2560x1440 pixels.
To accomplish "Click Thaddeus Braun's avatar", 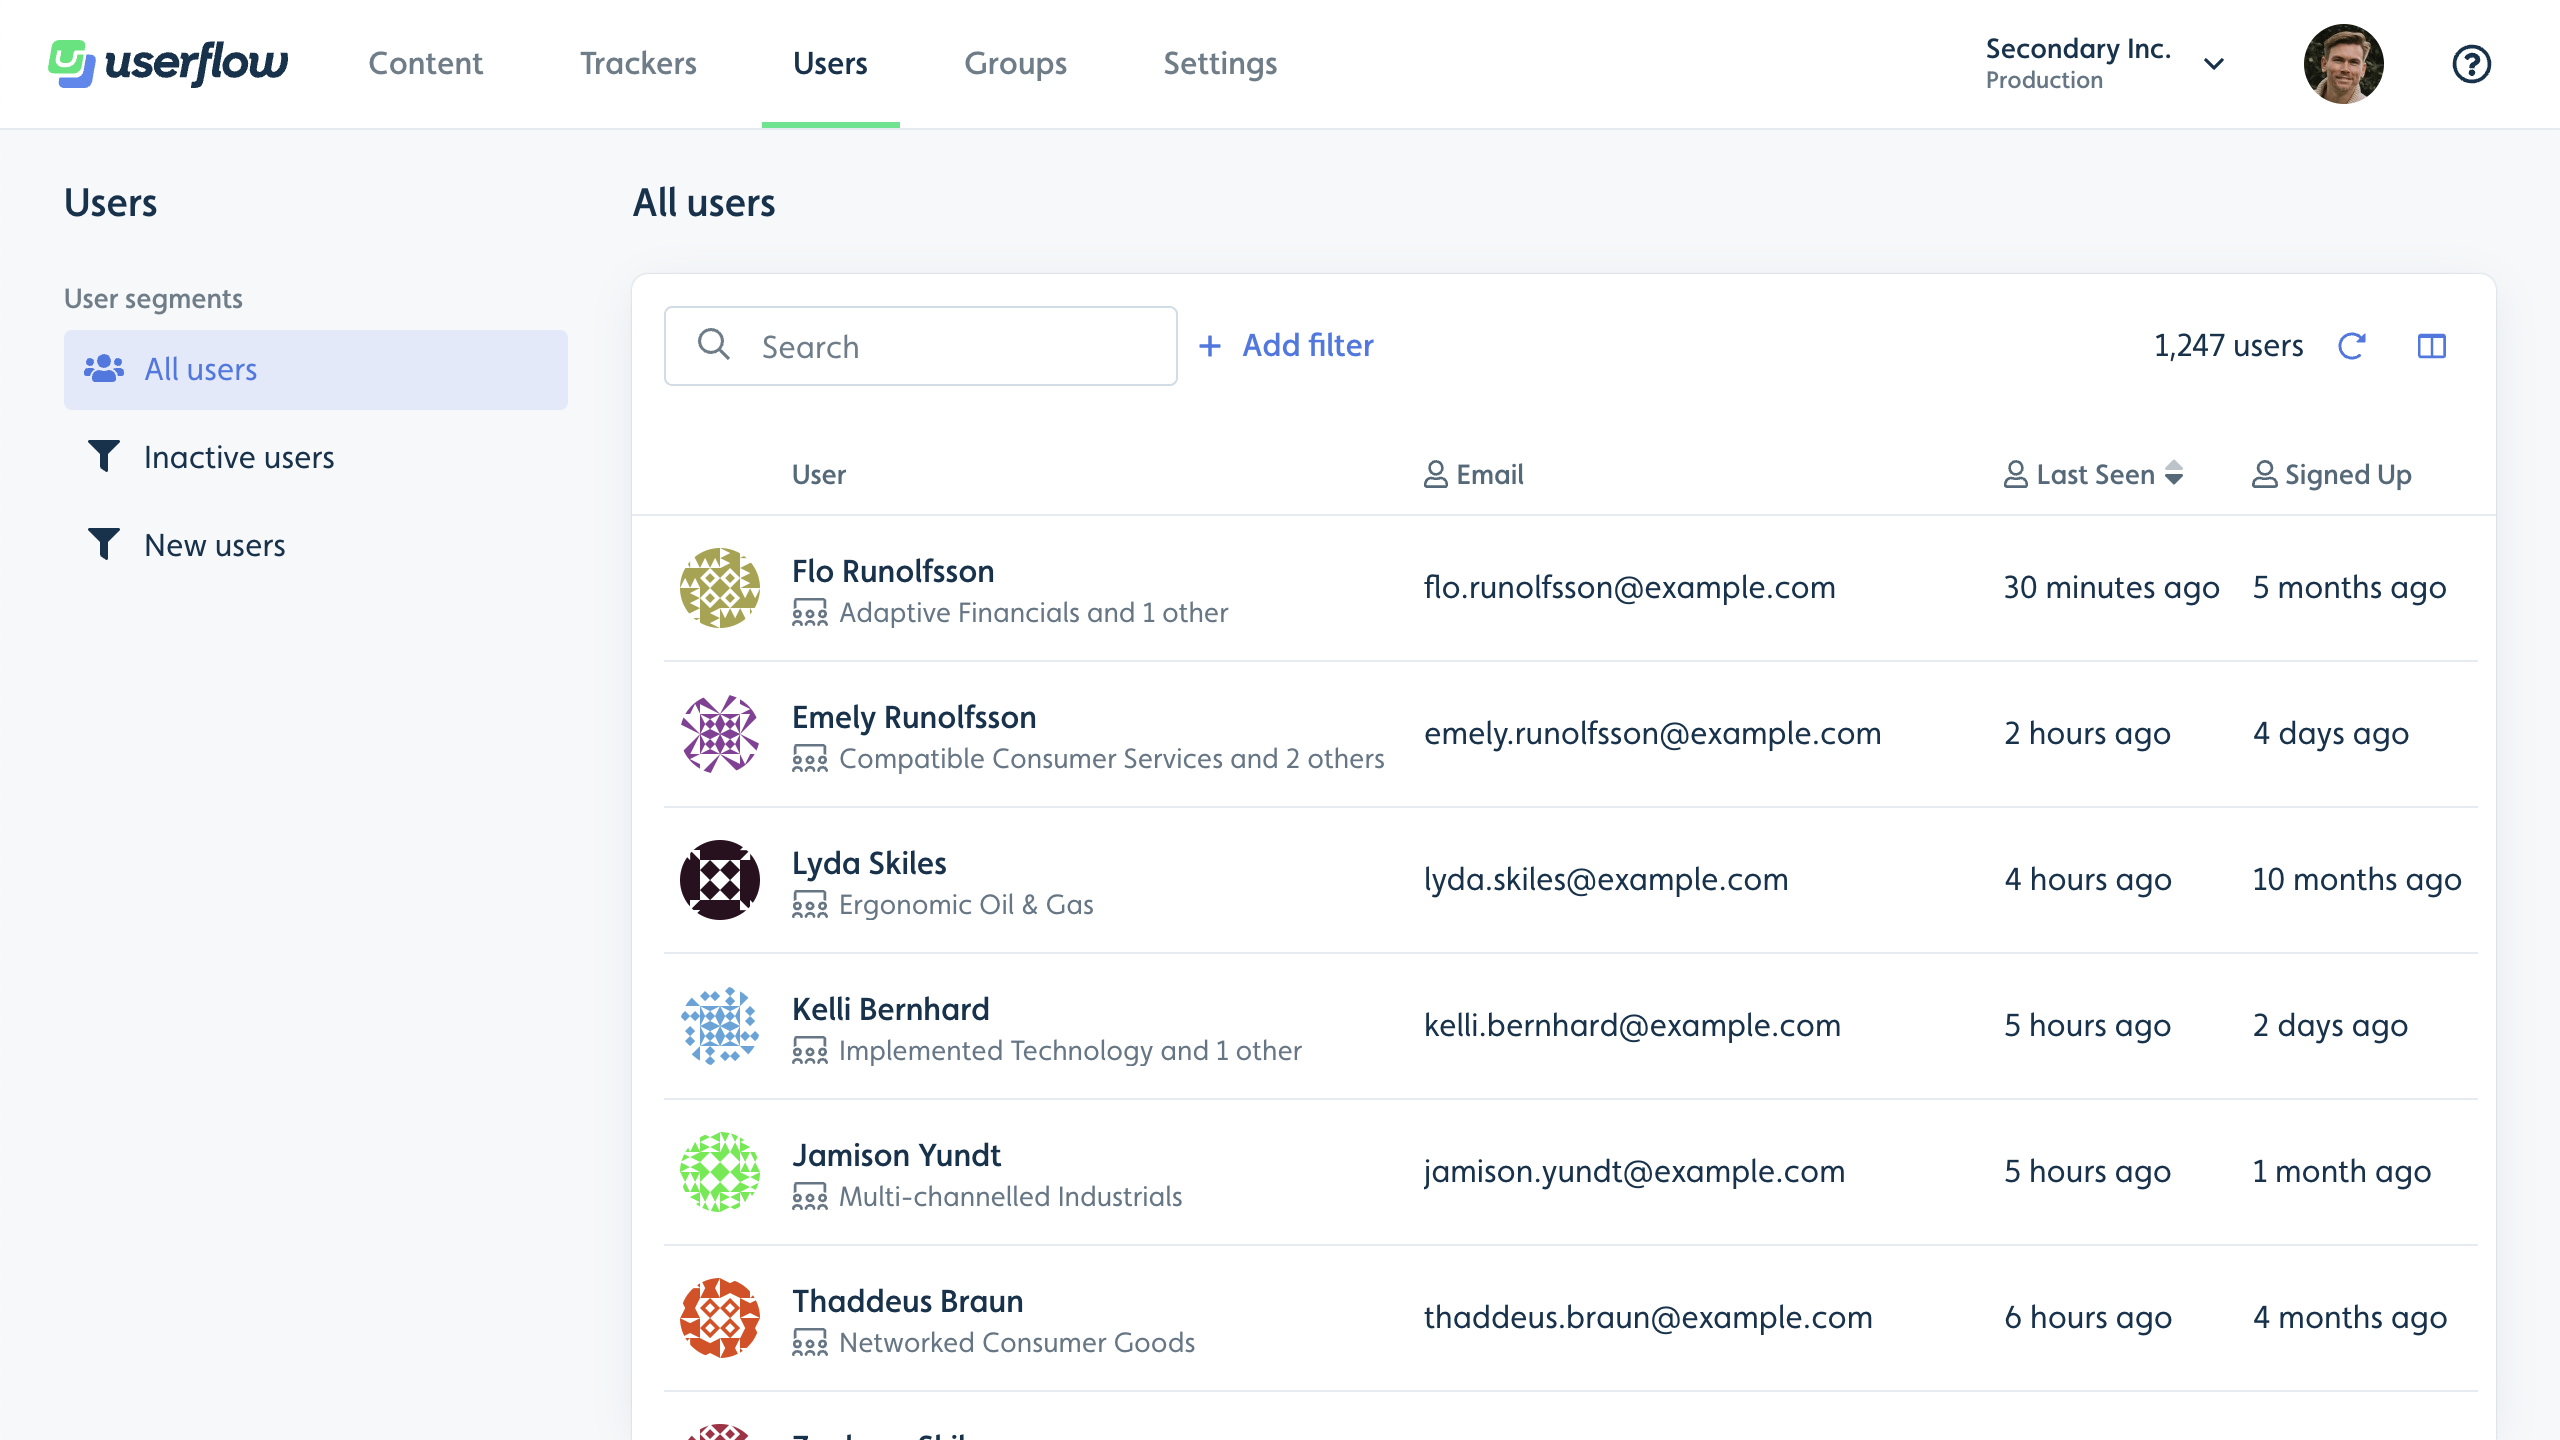I will 720,1318.
